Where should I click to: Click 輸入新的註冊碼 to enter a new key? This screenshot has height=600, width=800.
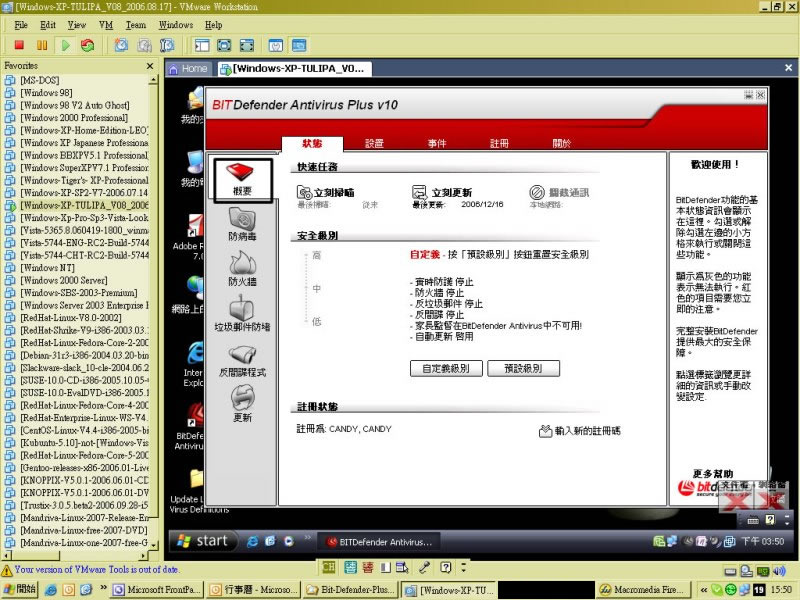(x=580, y=431)
